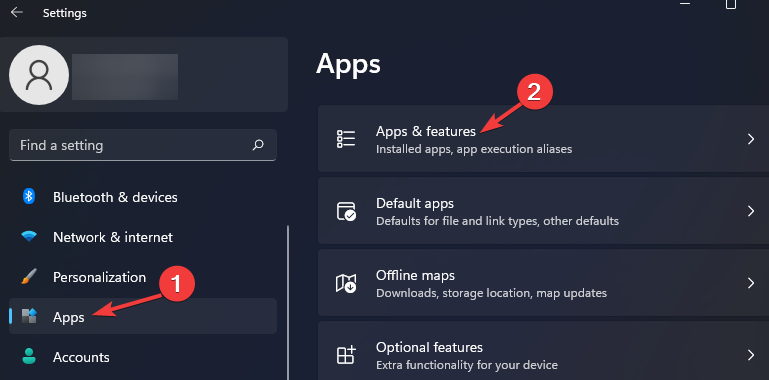769x380 pixels.
Task: Click the search magnifier icon
Action: [258, 145]
